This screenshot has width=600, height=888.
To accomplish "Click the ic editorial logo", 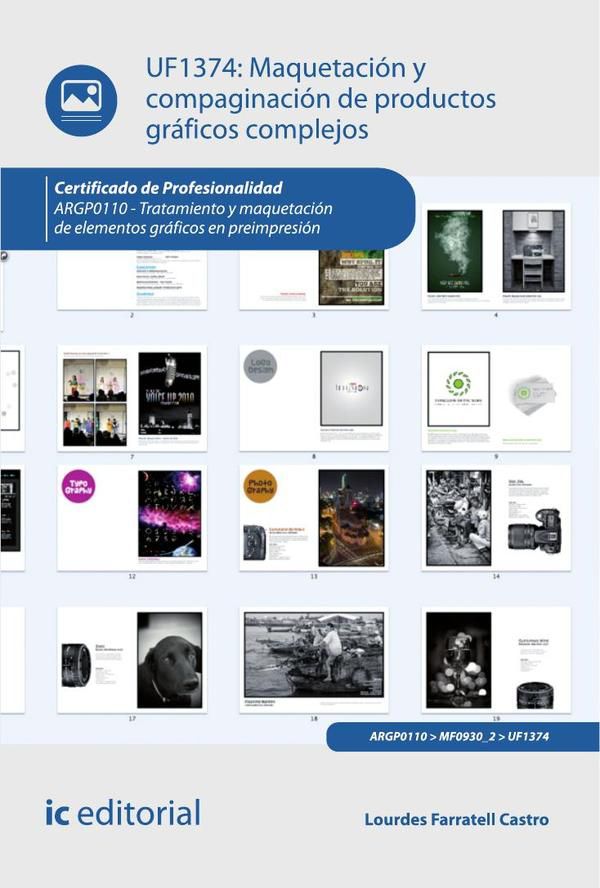I will (x=122, y=813).
